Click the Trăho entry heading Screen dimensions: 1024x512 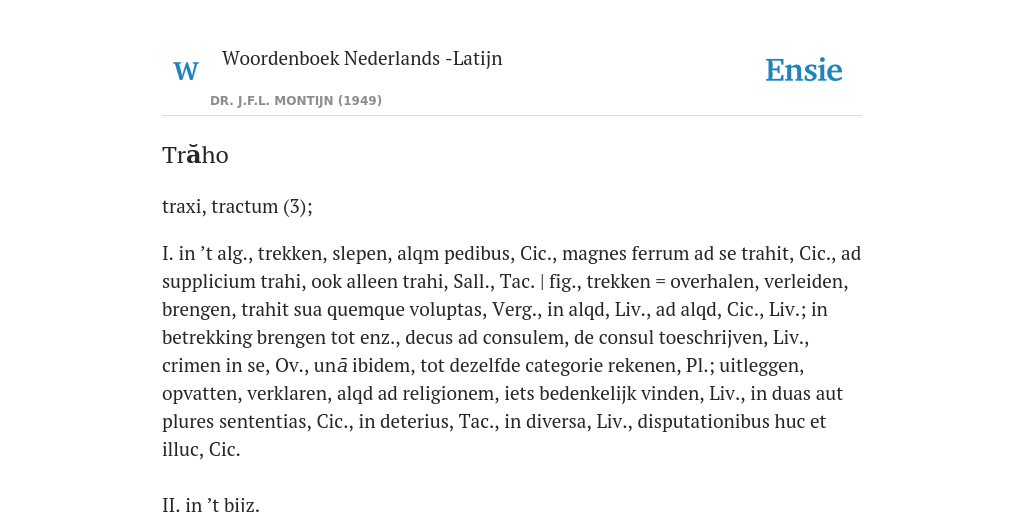pos(195,155)
